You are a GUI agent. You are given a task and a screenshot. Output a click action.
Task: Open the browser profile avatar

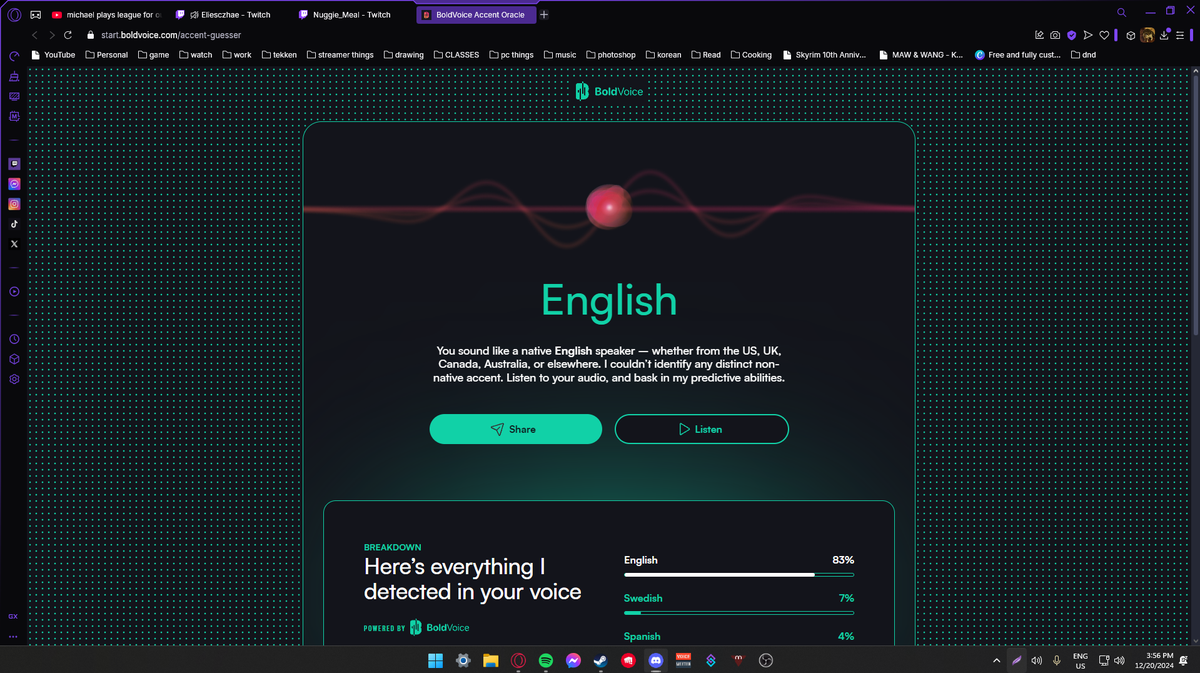(1148, 35)
